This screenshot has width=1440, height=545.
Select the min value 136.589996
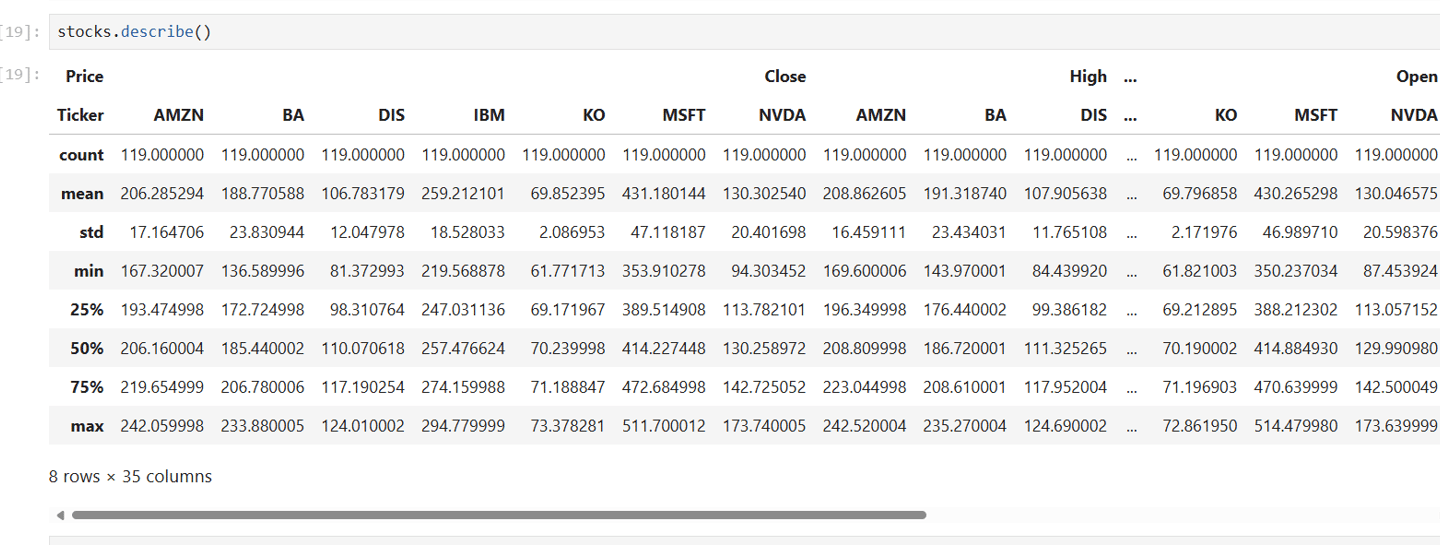[263, 271]
